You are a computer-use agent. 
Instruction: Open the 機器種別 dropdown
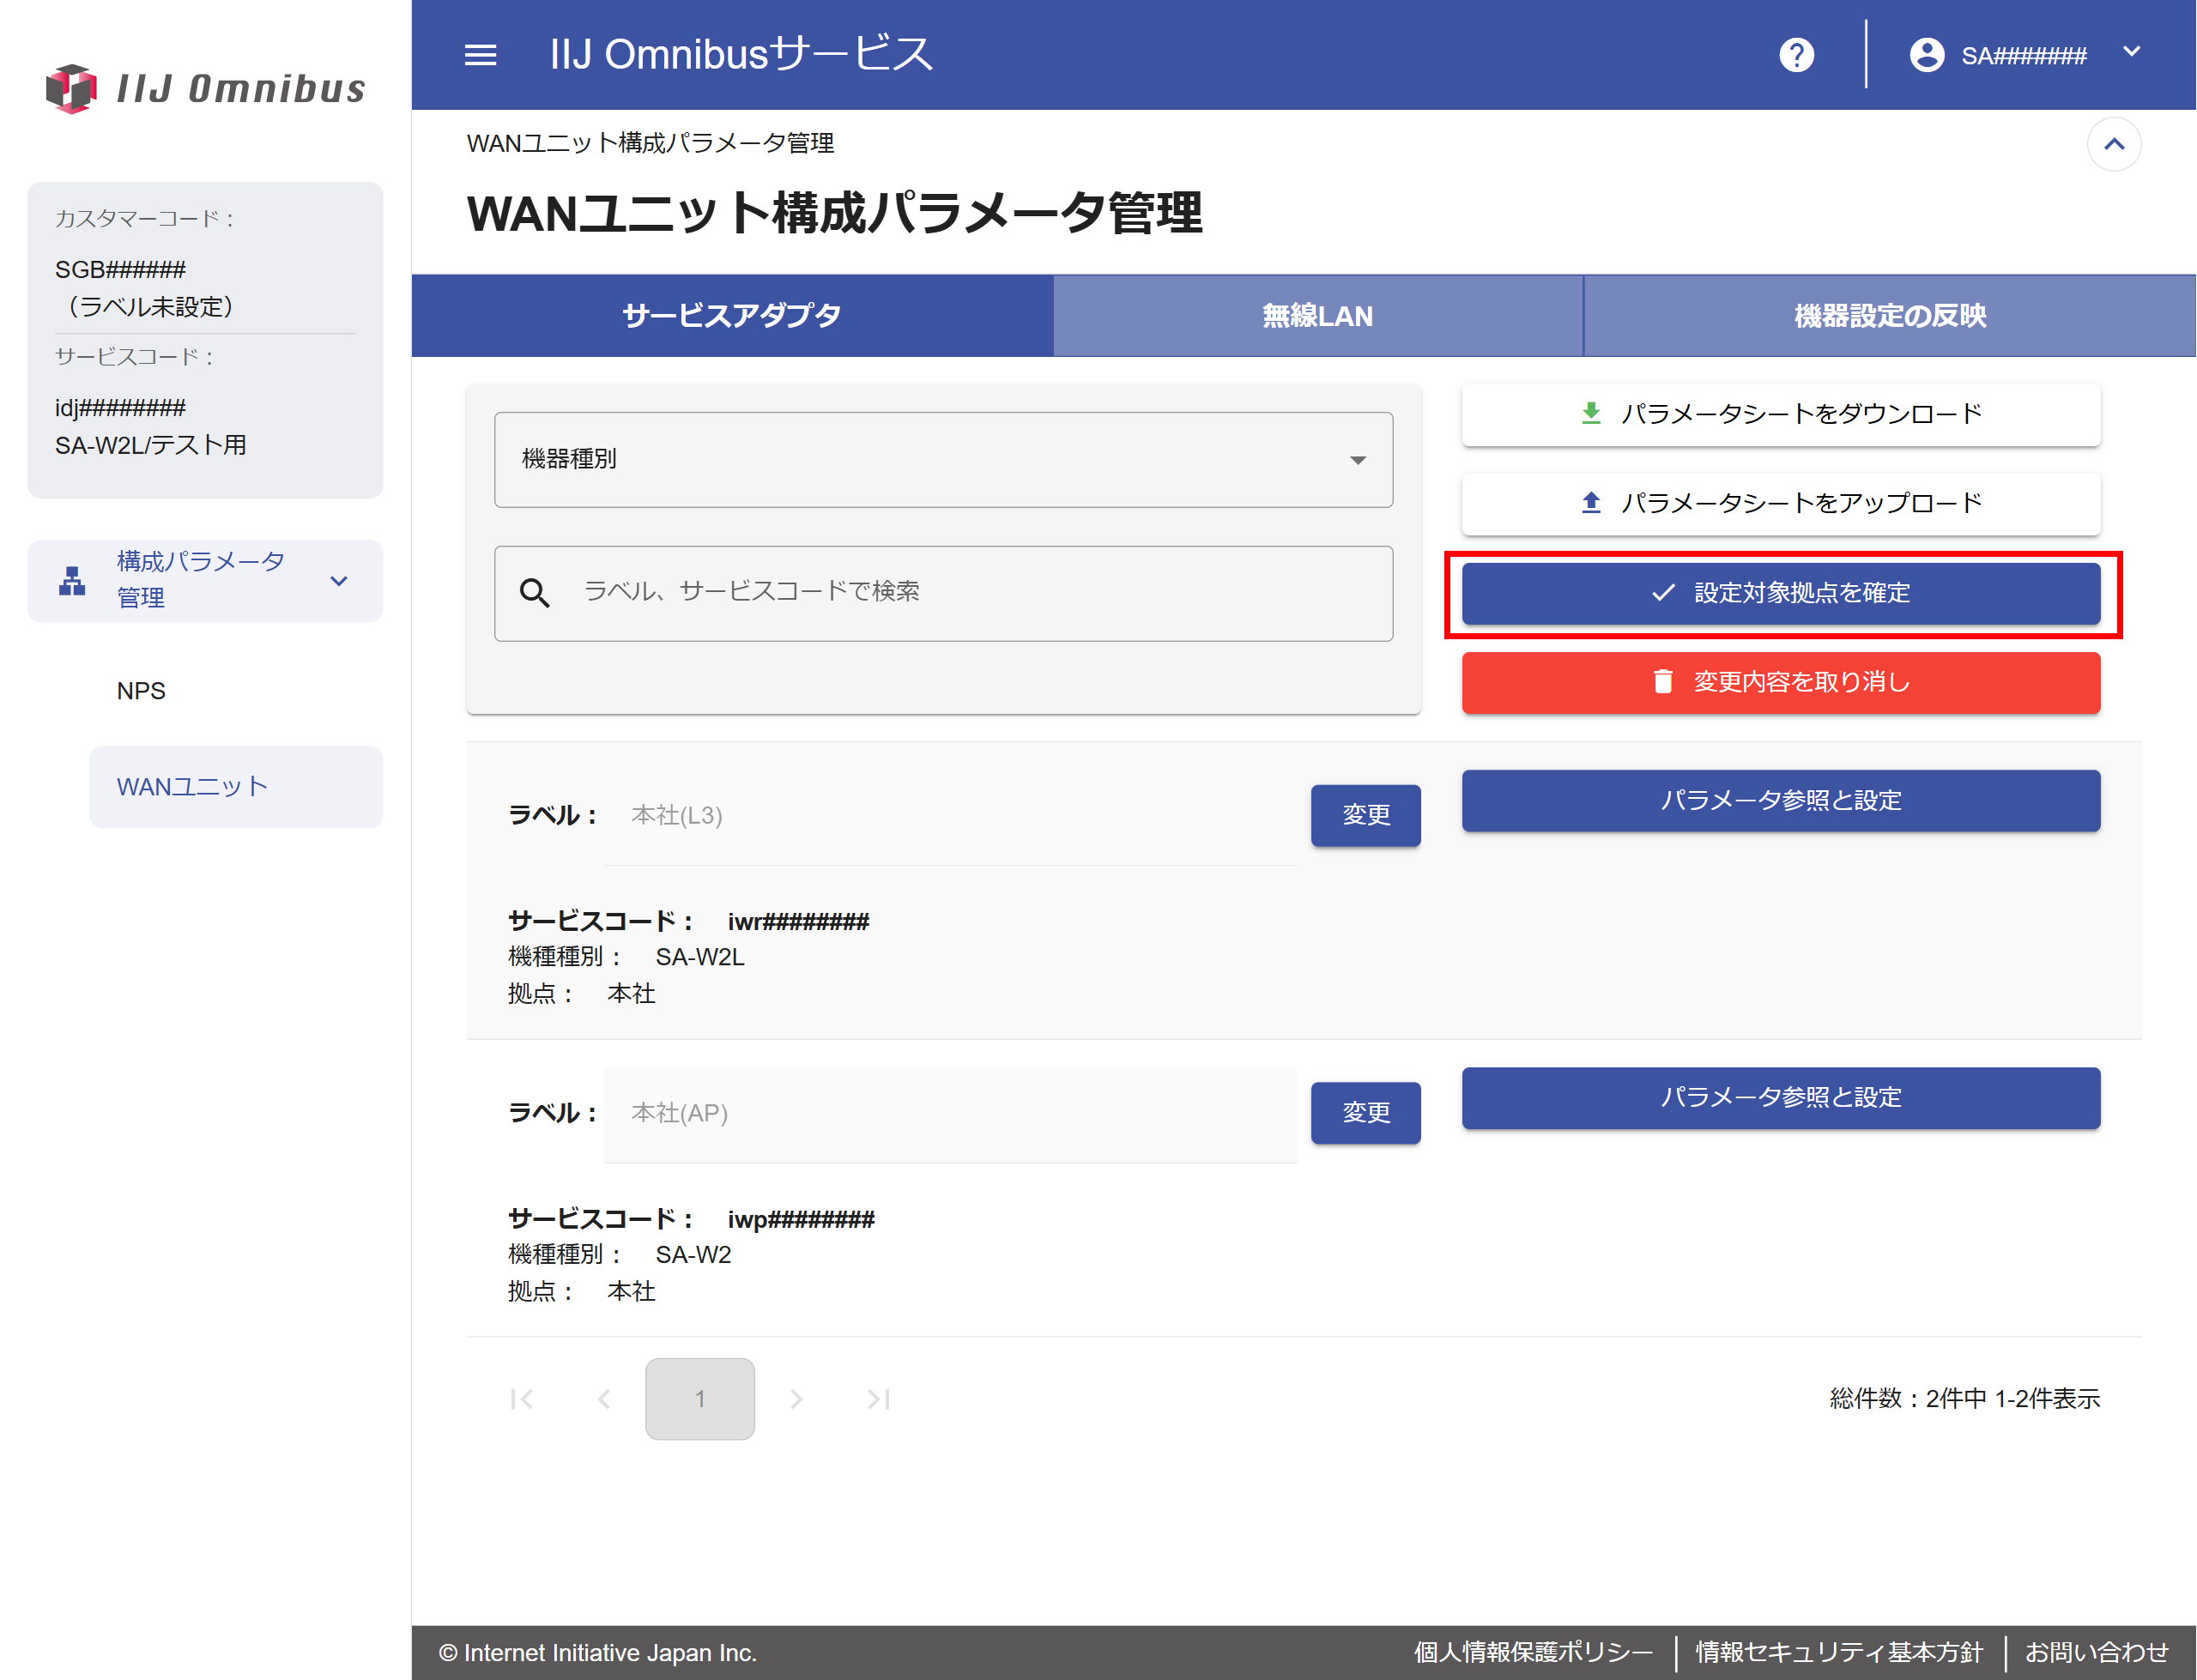tap(943, 459)
